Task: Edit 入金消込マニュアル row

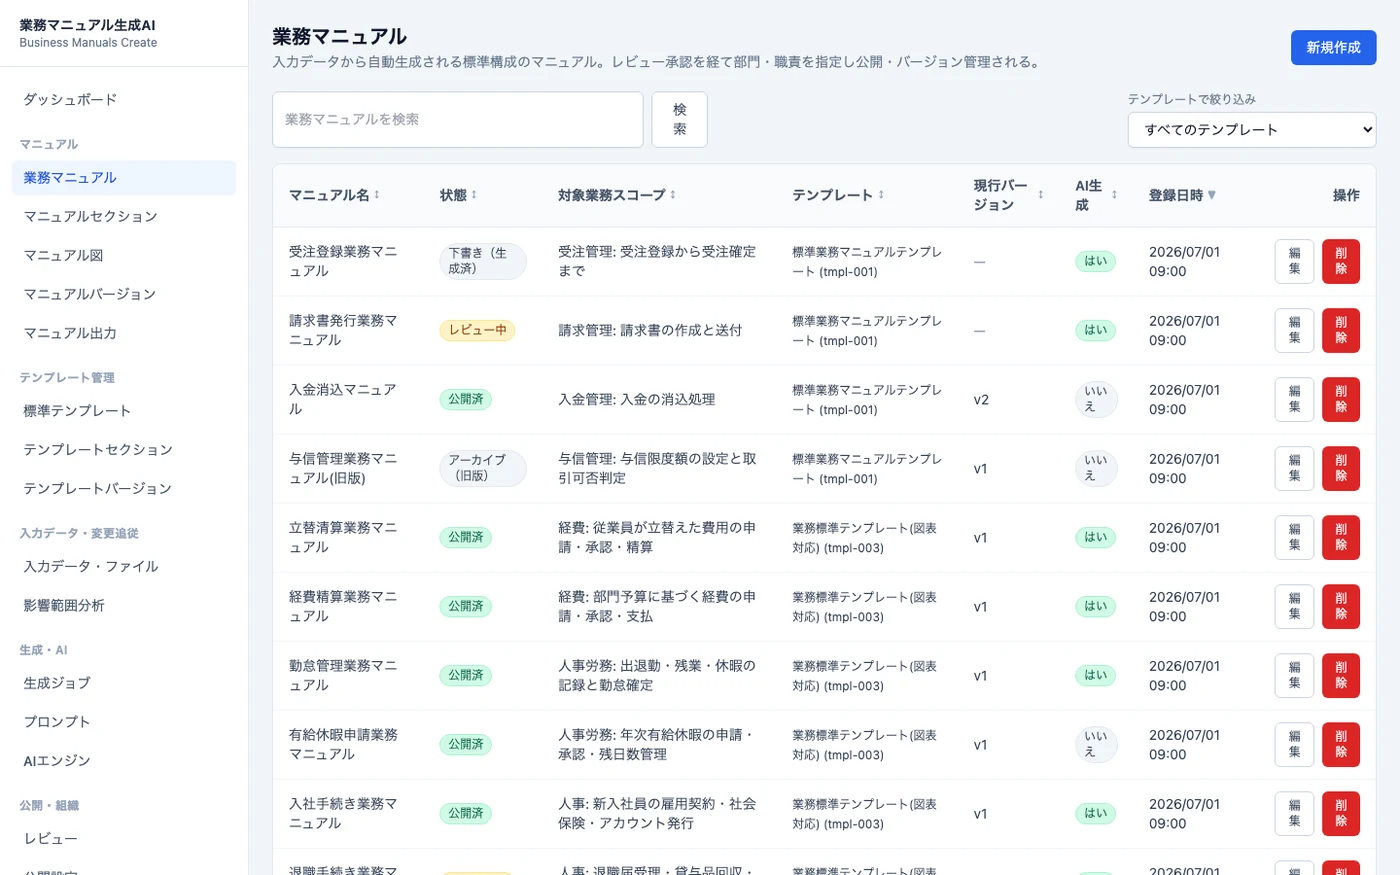Action: tap(1294, 400)
